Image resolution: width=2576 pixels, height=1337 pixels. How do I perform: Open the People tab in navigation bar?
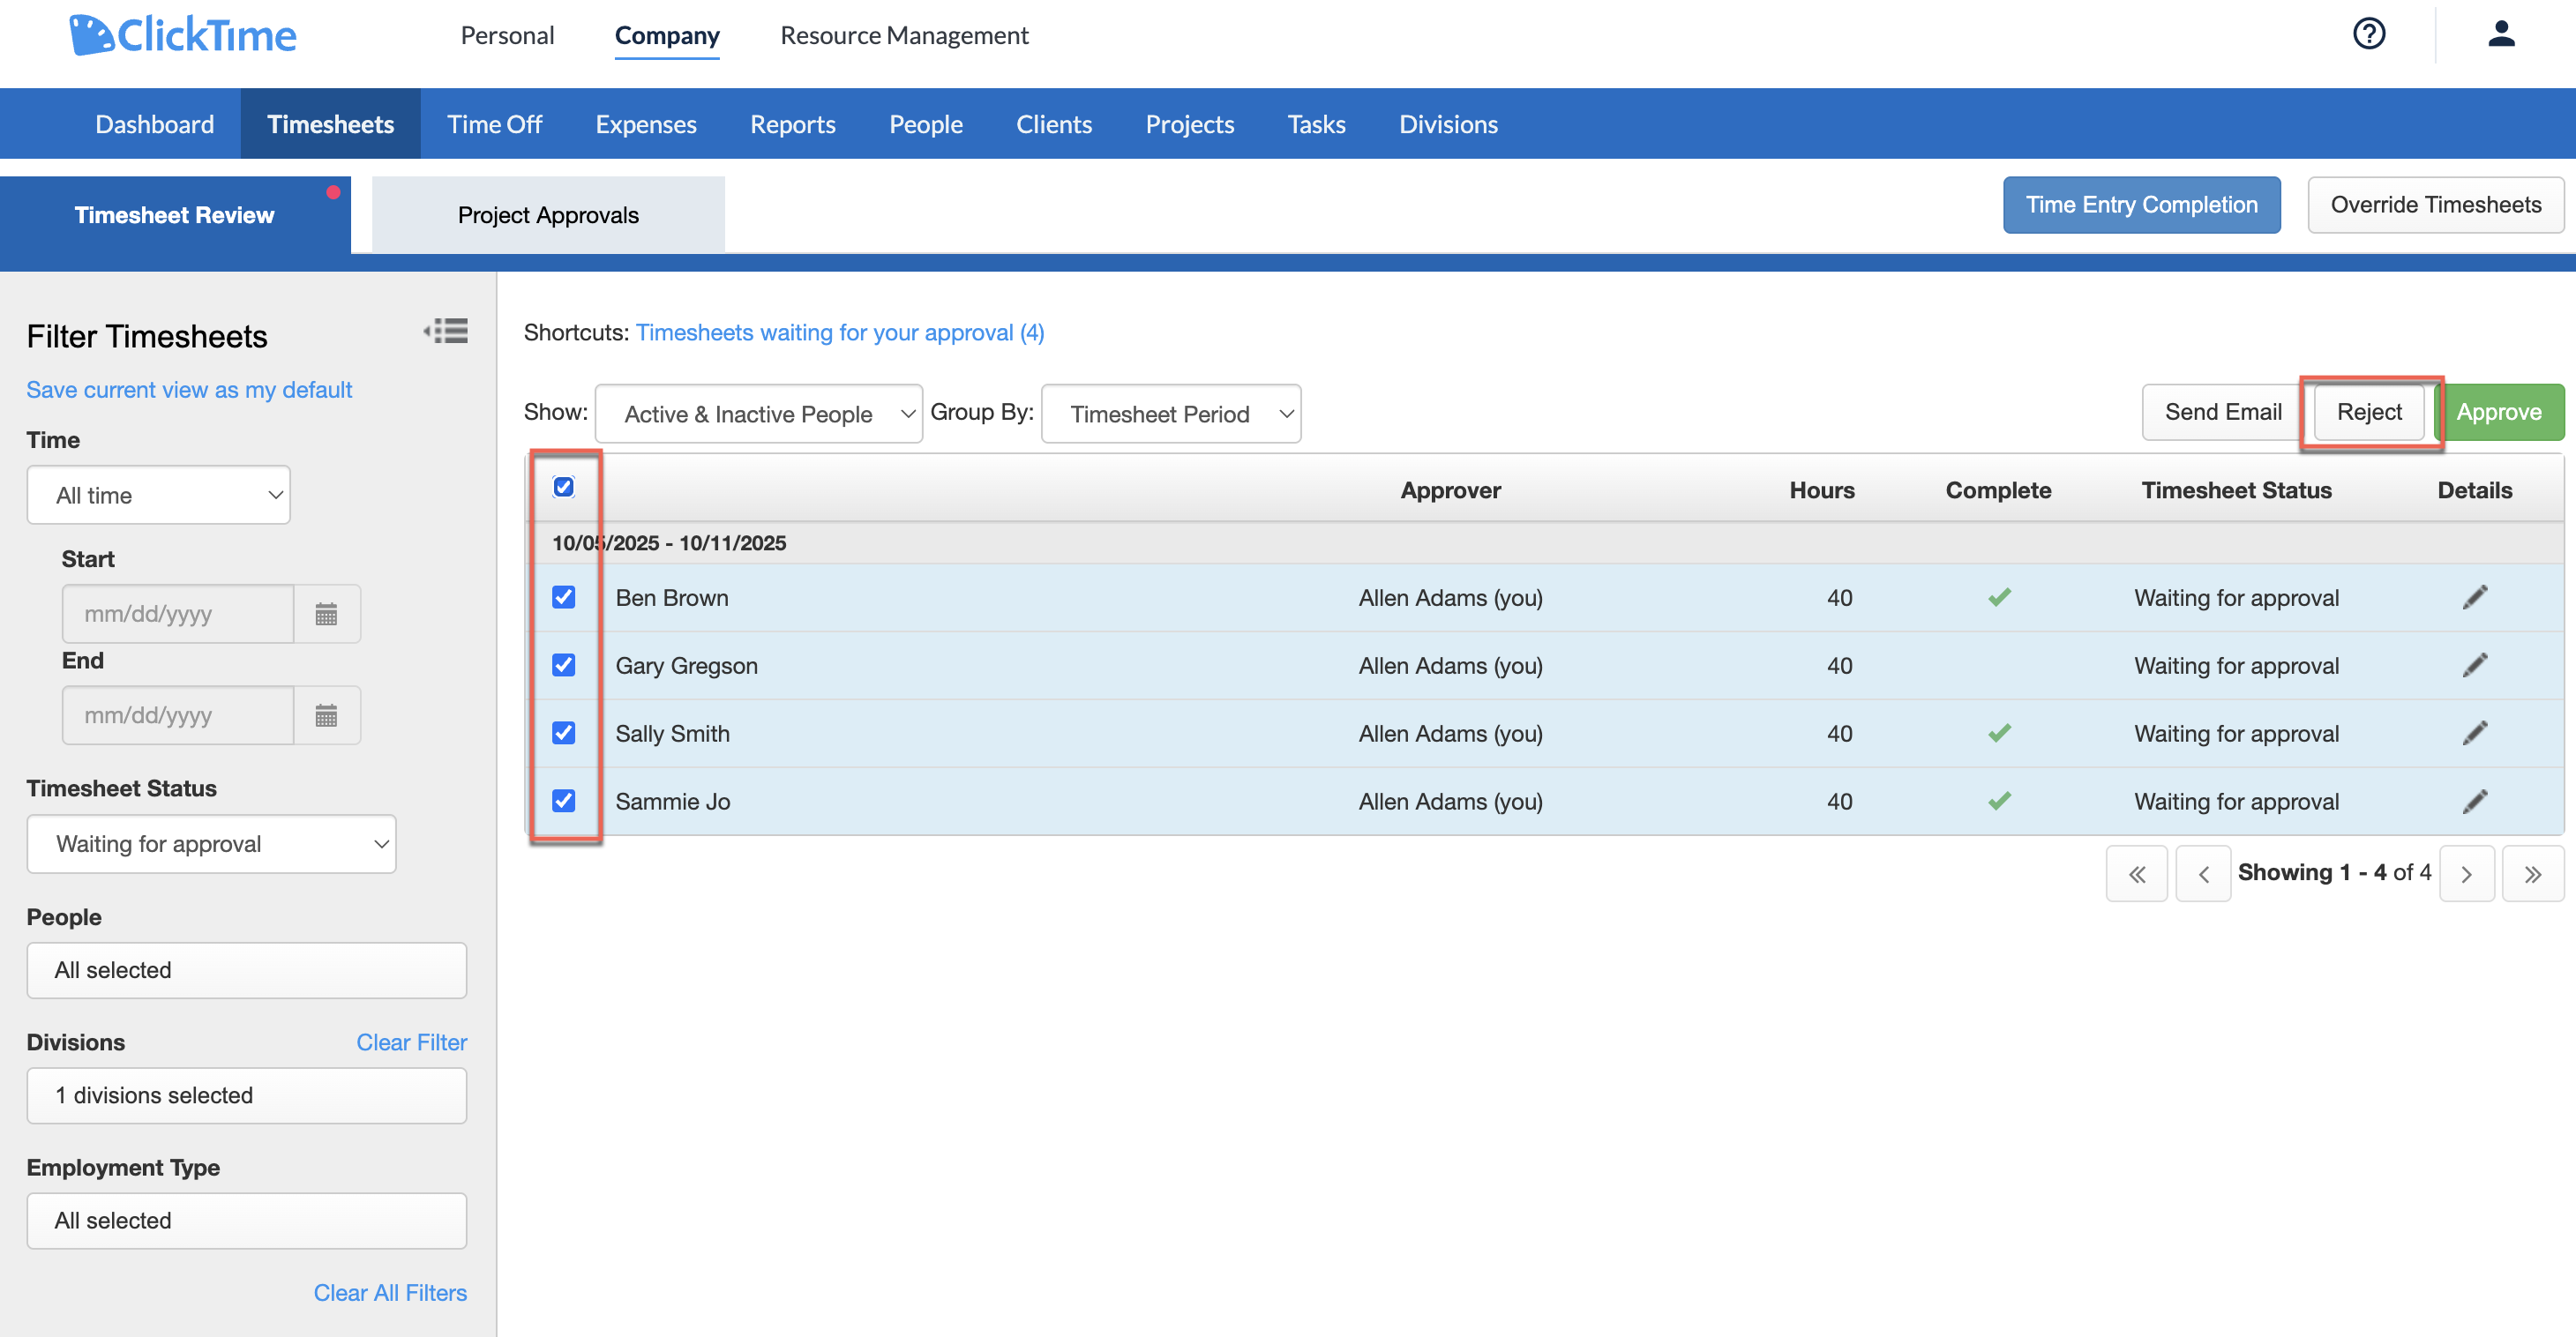926,124
